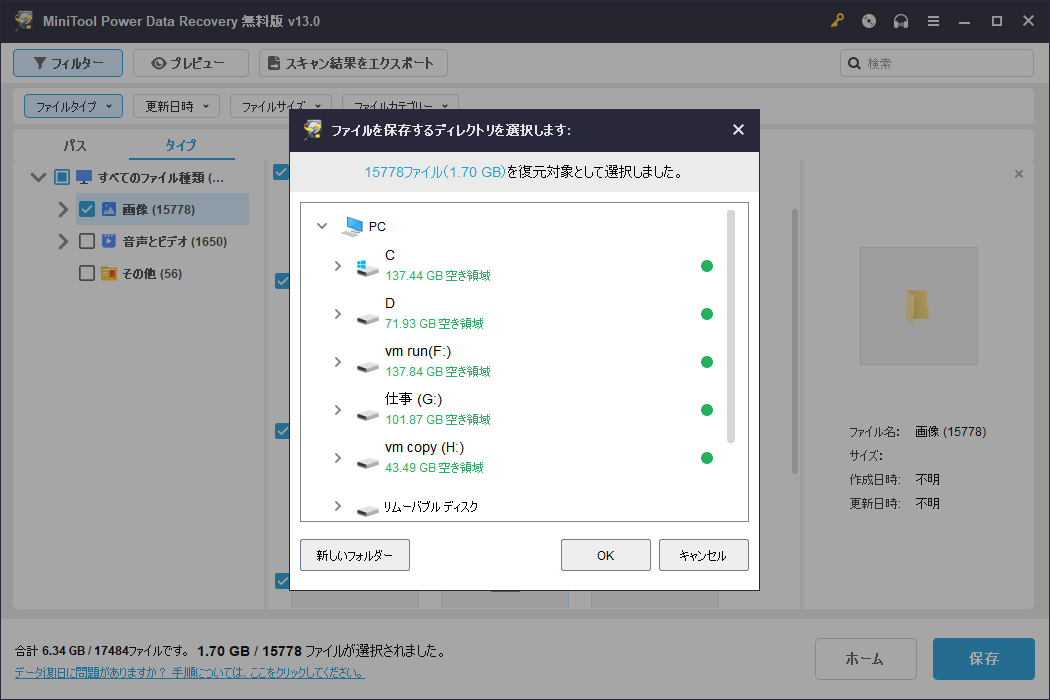Check the その他 (56) checkbox
The height and width of the screenshot is (700, 1050).
pos(86,273)
